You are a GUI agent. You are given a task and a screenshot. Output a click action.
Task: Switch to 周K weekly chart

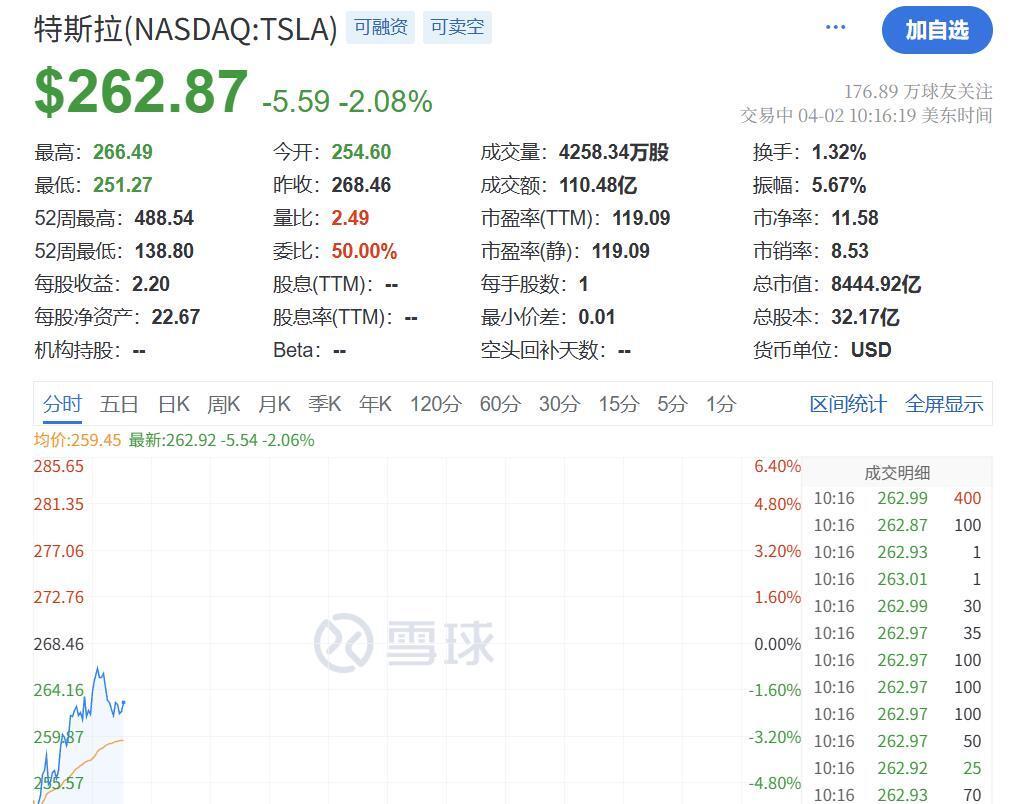(223, 404)
